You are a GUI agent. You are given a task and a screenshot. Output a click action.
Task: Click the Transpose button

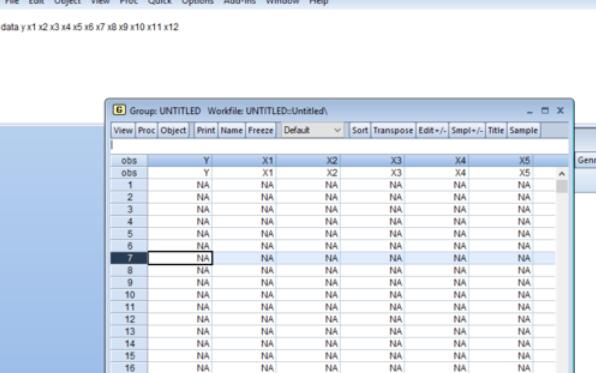pyautogui.click(x=393, y=130)
